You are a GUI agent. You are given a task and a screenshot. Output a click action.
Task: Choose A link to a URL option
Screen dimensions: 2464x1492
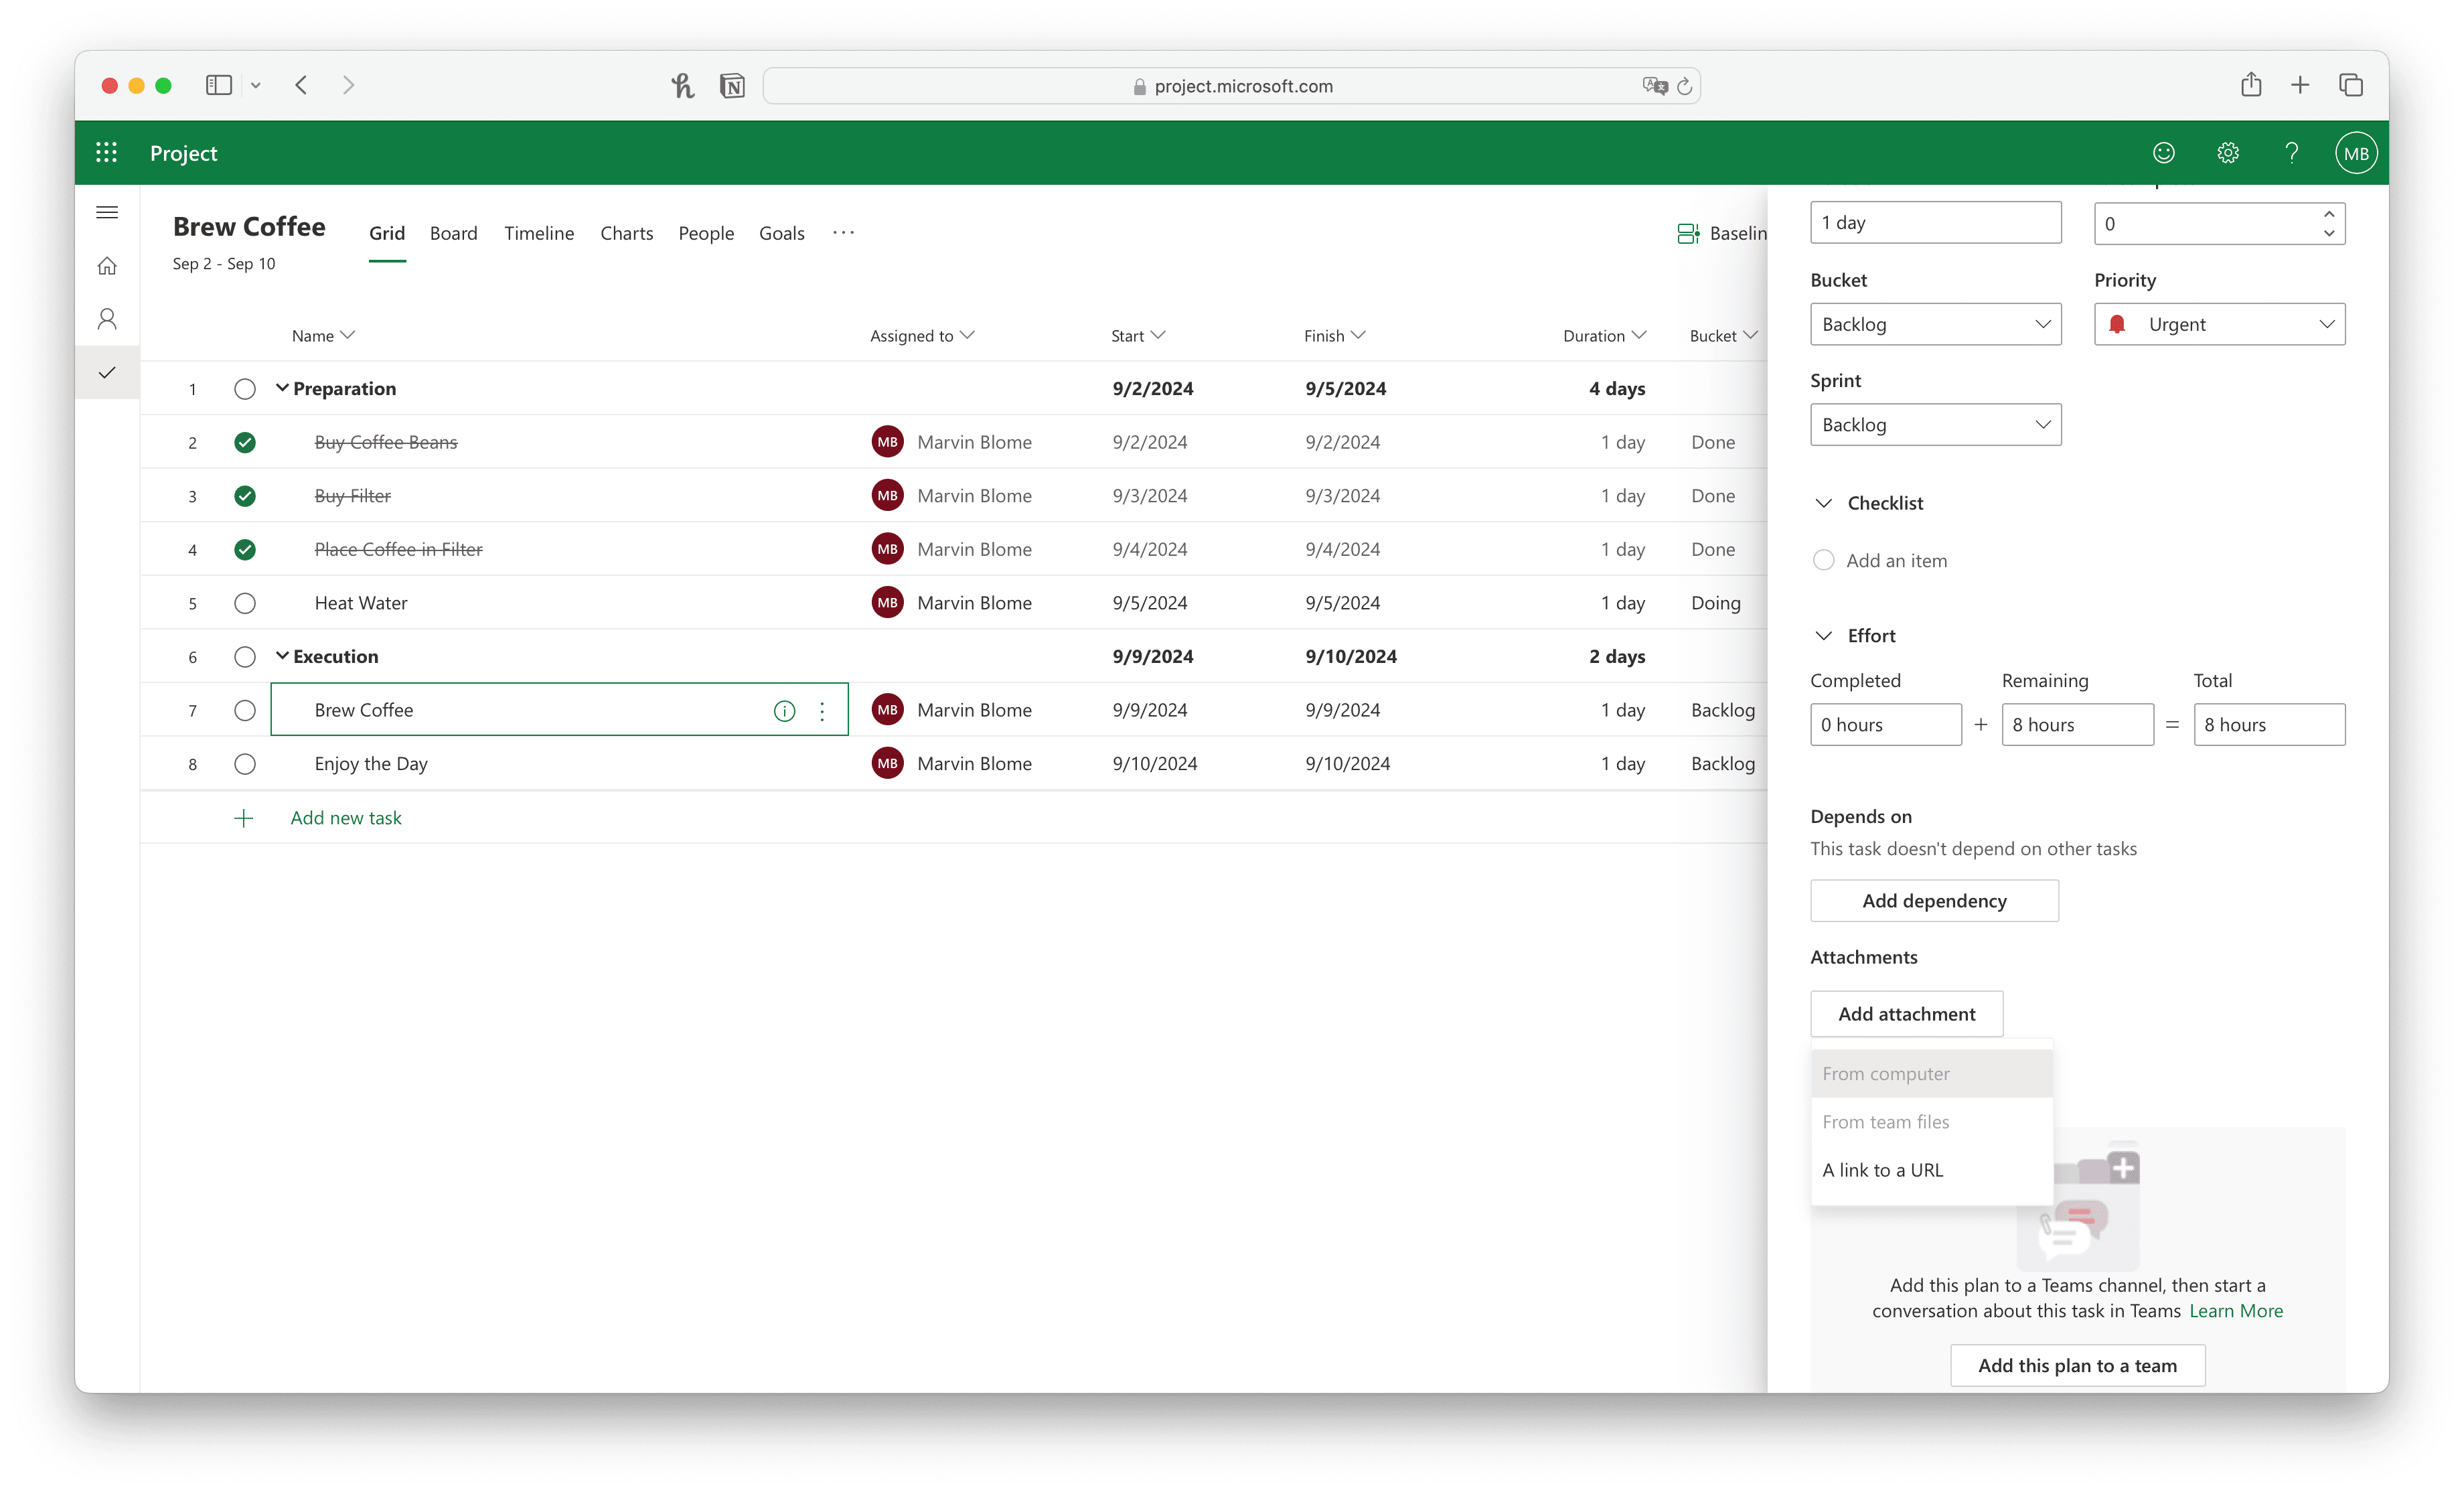point(1884,1169)
